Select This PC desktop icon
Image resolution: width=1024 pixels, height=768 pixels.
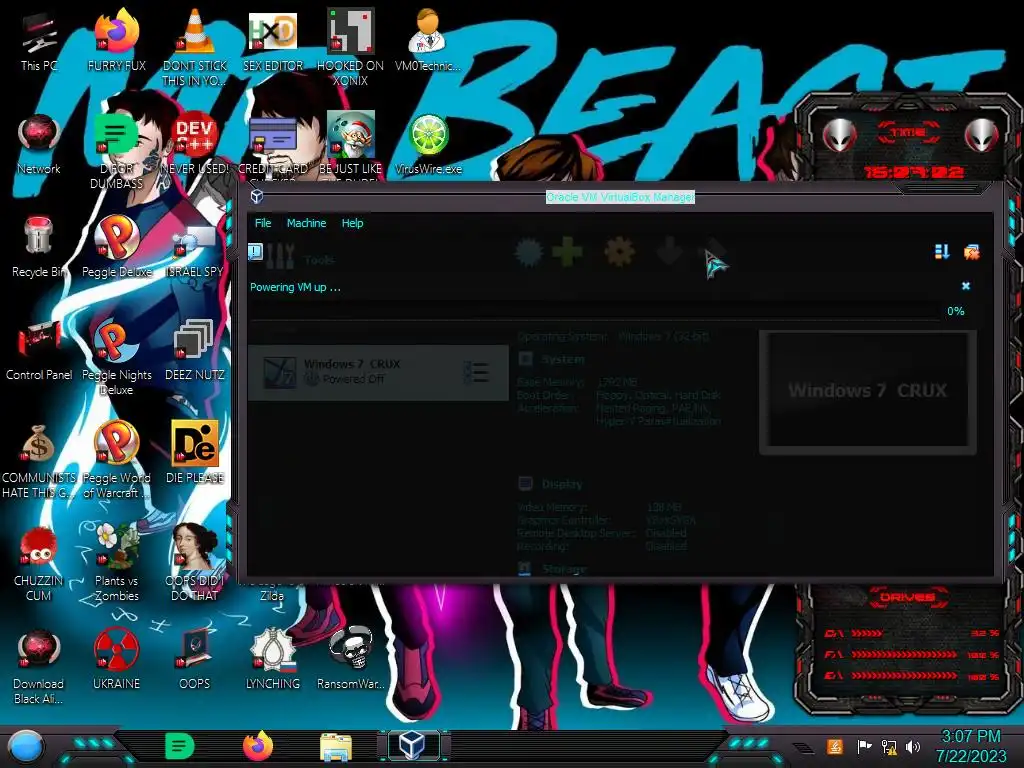click(39, 42)
